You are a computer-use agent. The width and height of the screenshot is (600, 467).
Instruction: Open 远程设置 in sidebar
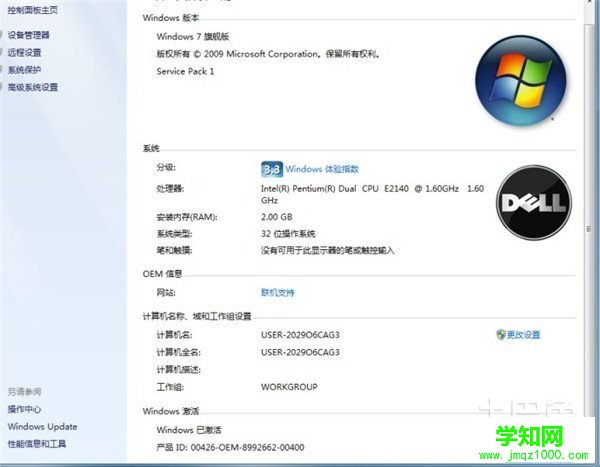[x=24, y=52]
